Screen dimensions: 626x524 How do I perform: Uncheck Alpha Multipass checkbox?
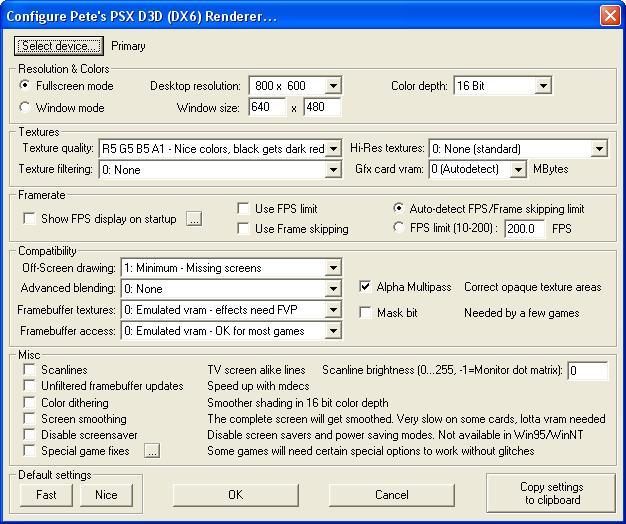click(x=365, y=287)
